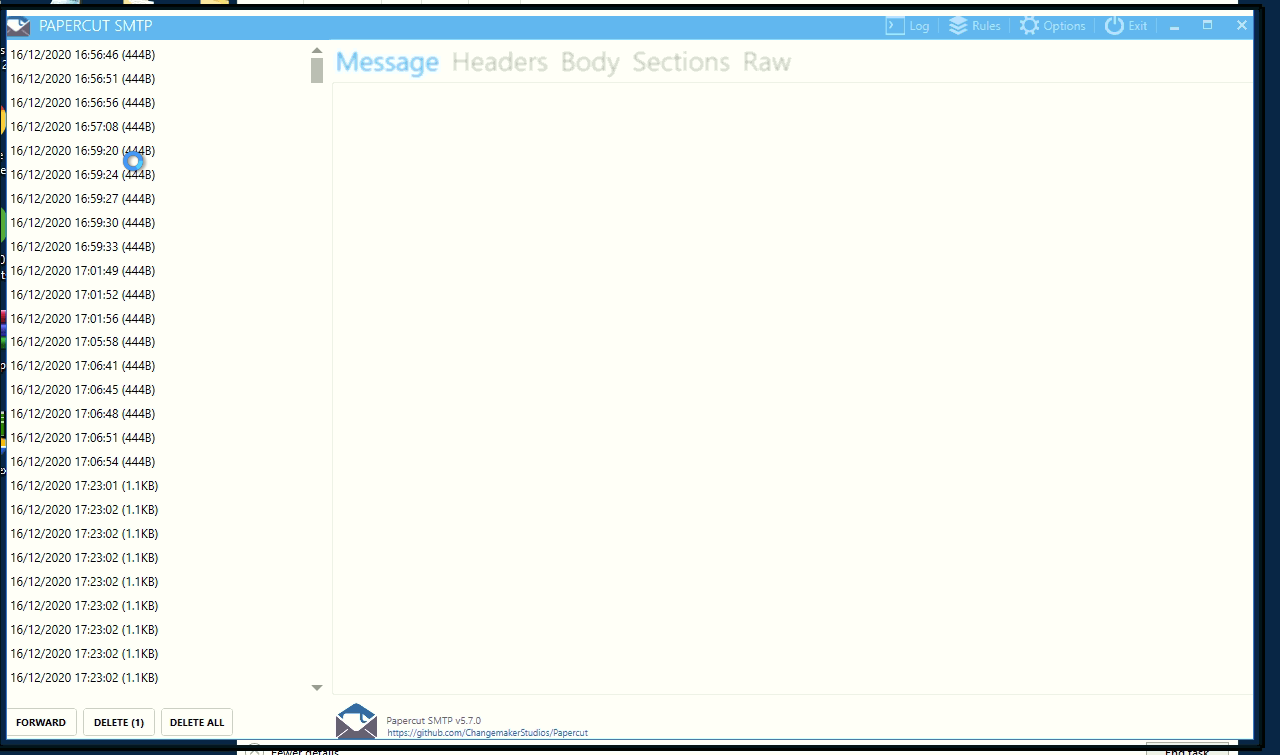Switch to the Raw tab
1280x755 pixels.
tap(767, 61)
